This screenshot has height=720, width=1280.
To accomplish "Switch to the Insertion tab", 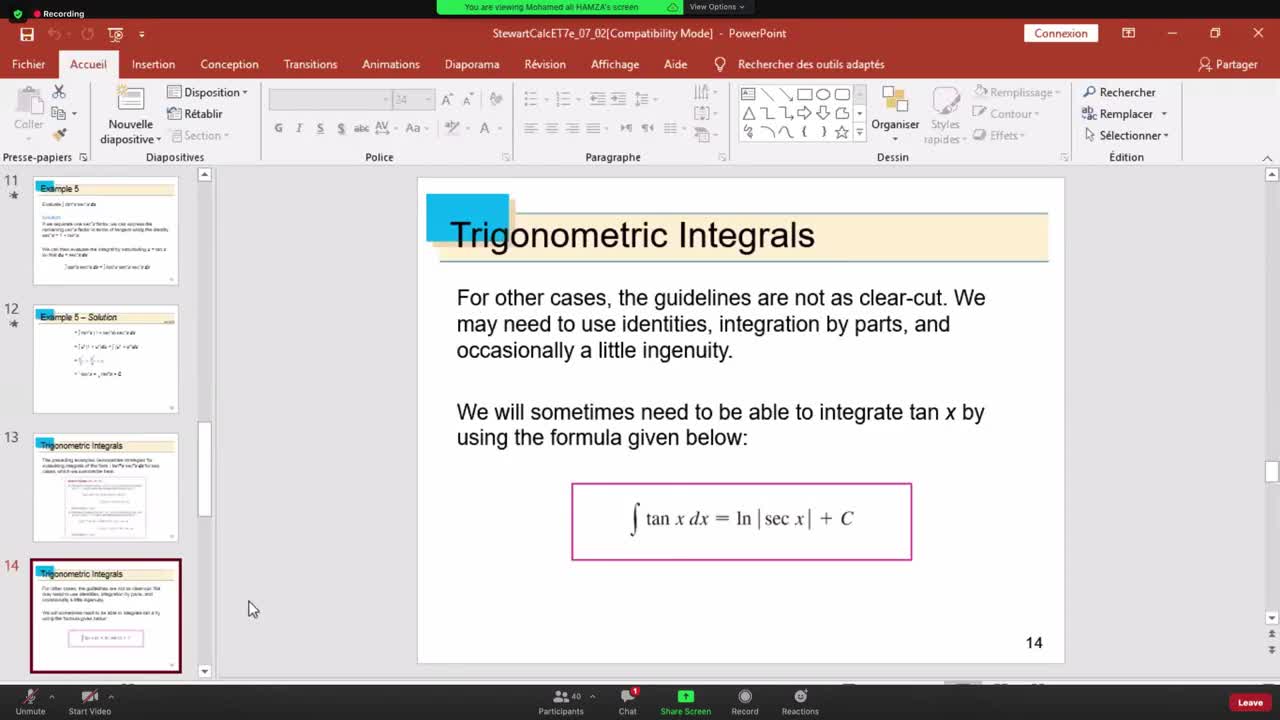I will [153, 64].
